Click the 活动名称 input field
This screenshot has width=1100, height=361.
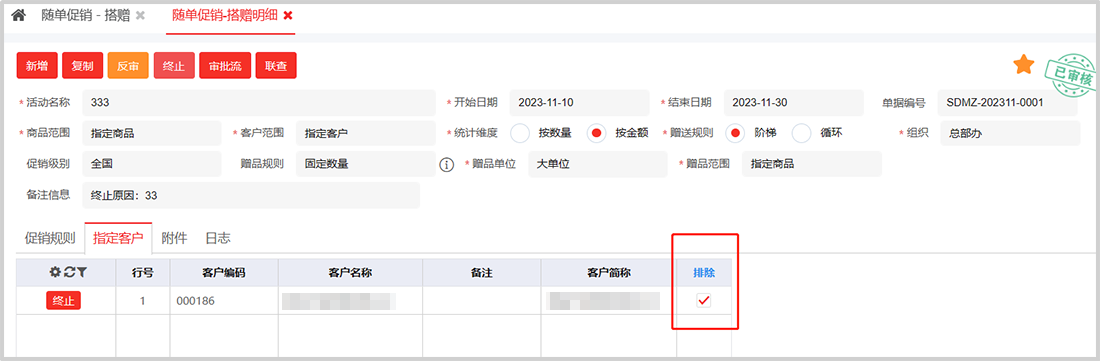coord(259,102)
